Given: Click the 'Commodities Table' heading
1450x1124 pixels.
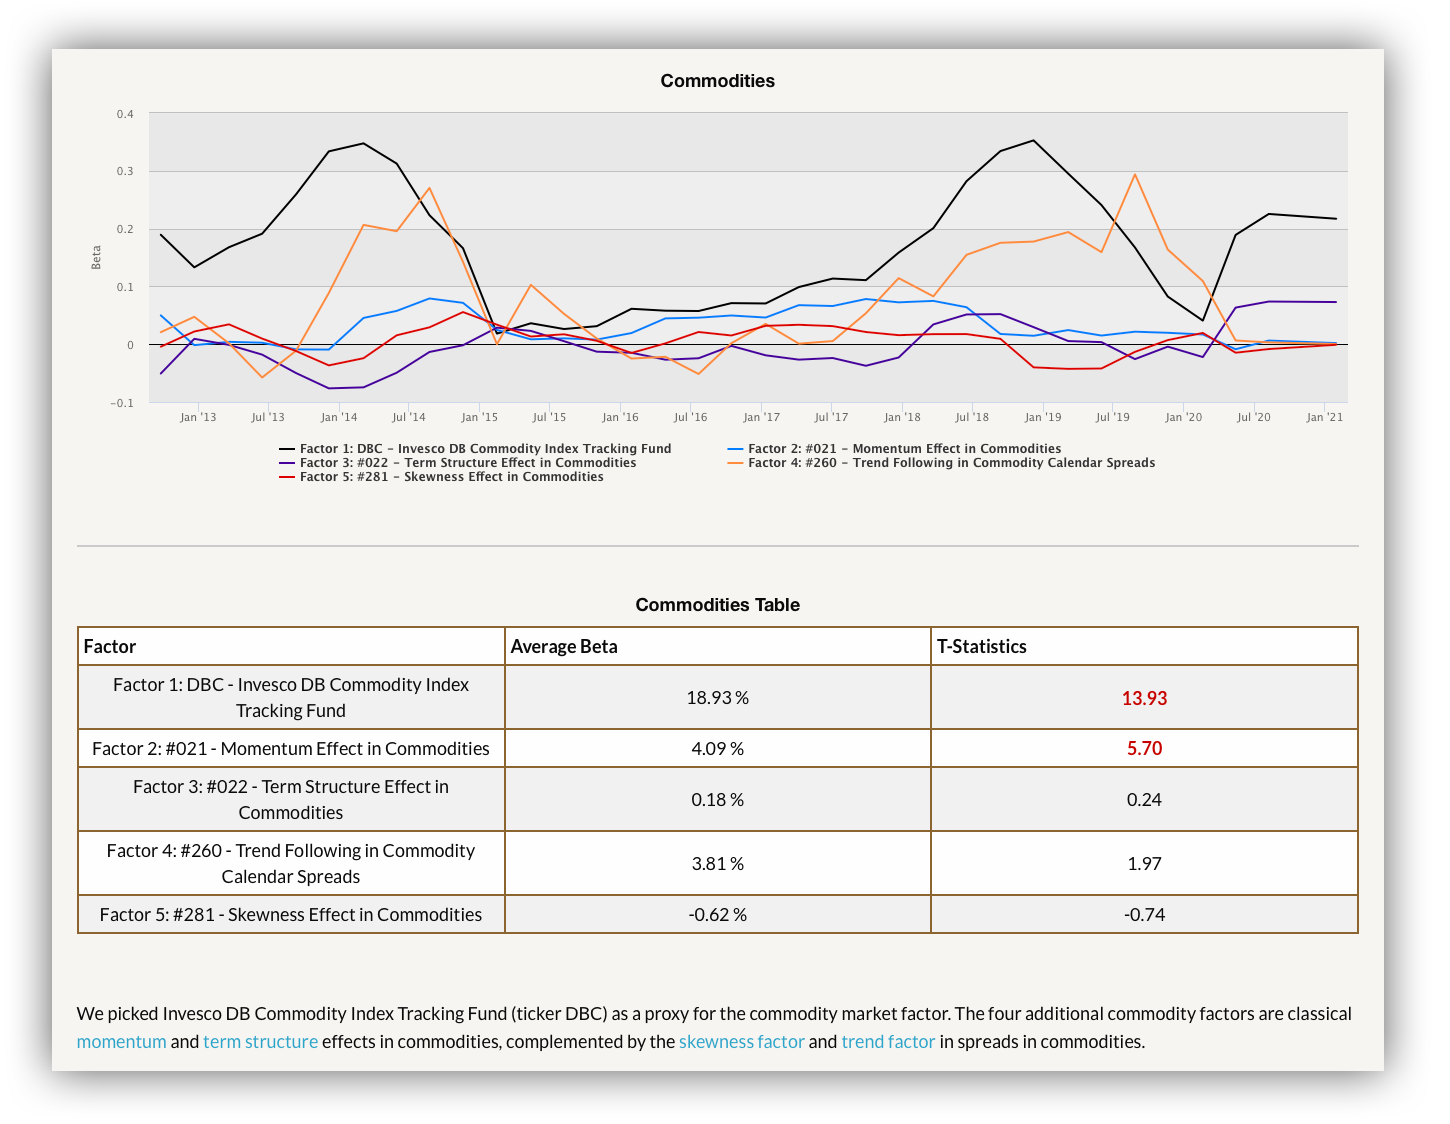Looking at the screenshot, I should tap(717, 605).
